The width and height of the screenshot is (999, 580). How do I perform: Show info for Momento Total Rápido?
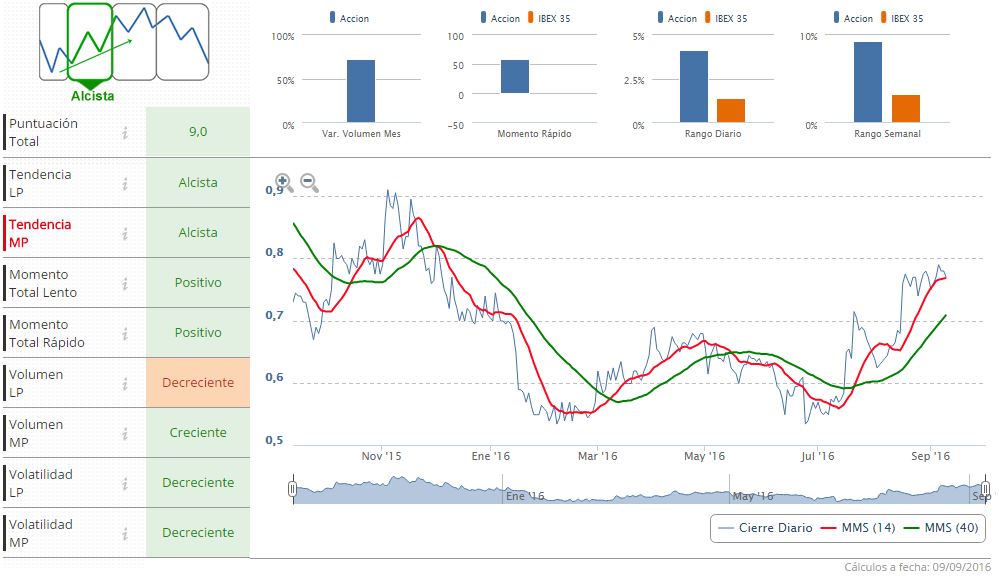tap(125, 333)
